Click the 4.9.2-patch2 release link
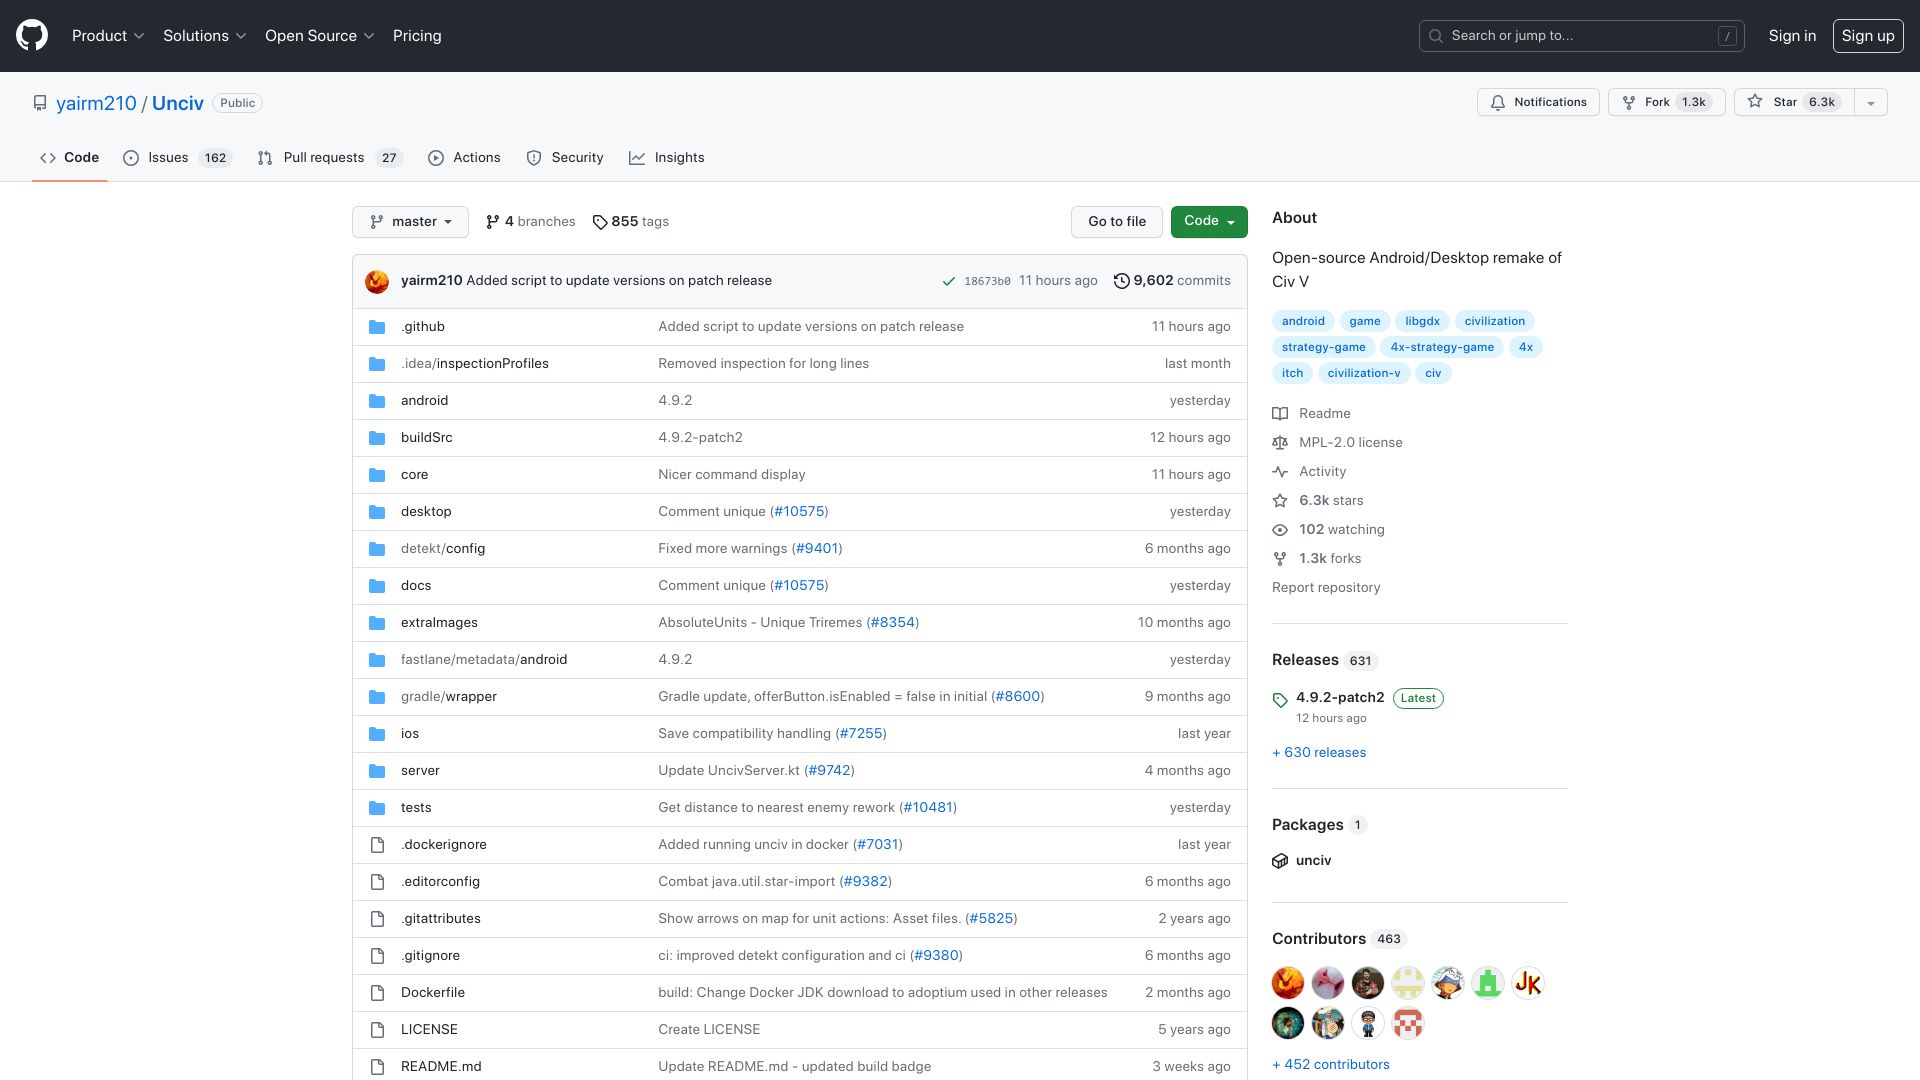The width and height of the screenshot is (1920, 1080). tap(1340, 698)
